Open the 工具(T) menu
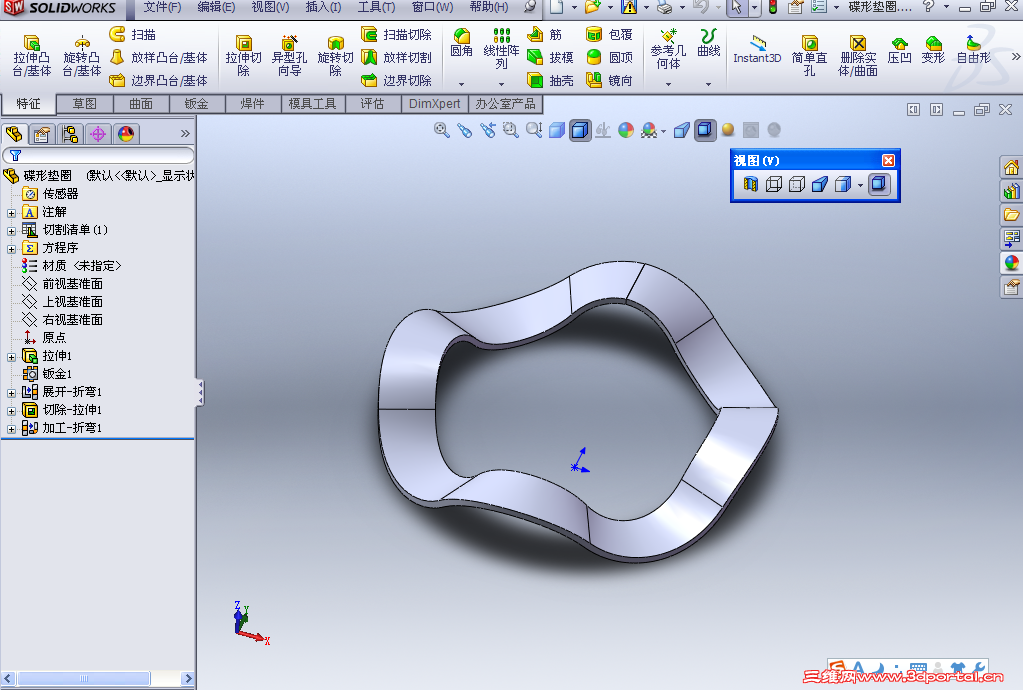The image size is (1023, 690). pyautogui.click(x=376, y=7)
